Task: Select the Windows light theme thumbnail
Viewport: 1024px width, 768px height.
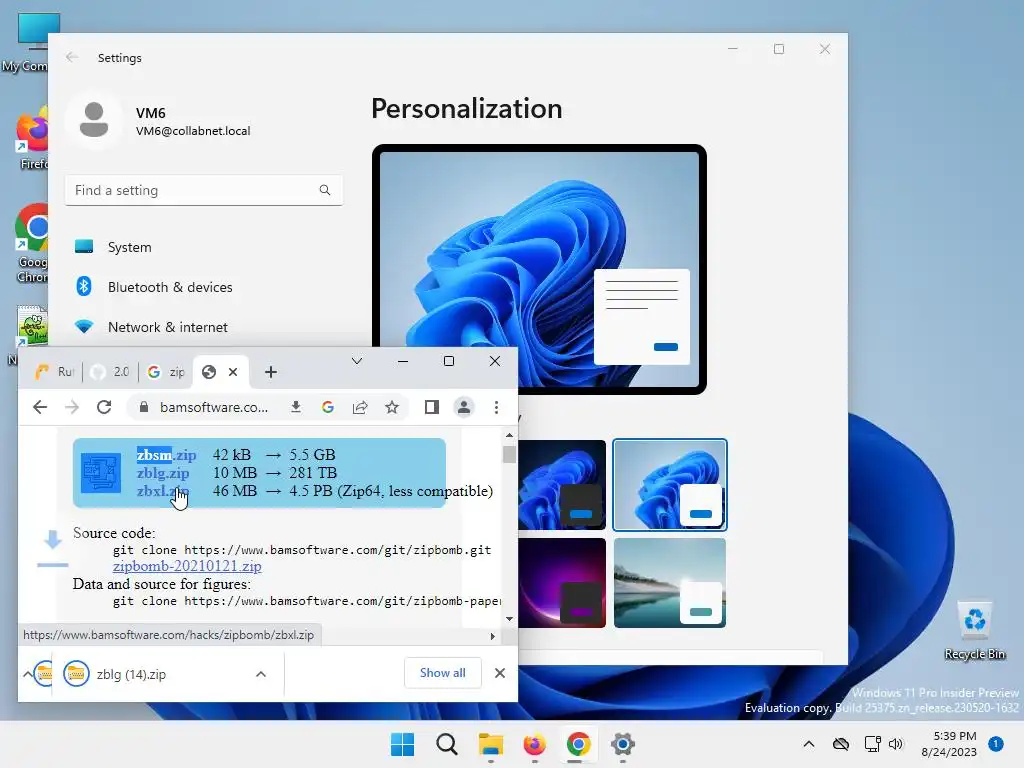Action: (669, 485)
